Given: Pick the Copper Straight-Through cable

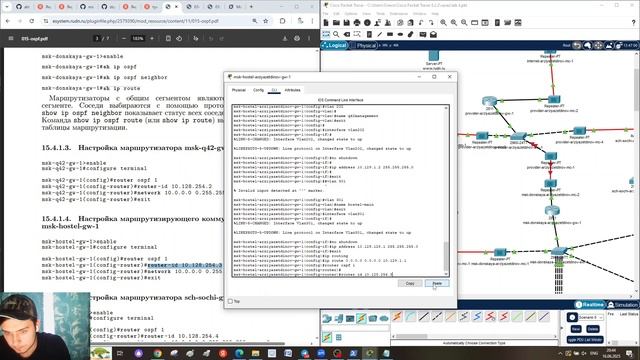Looking at the screenshot, I should [x=424, y=316].
